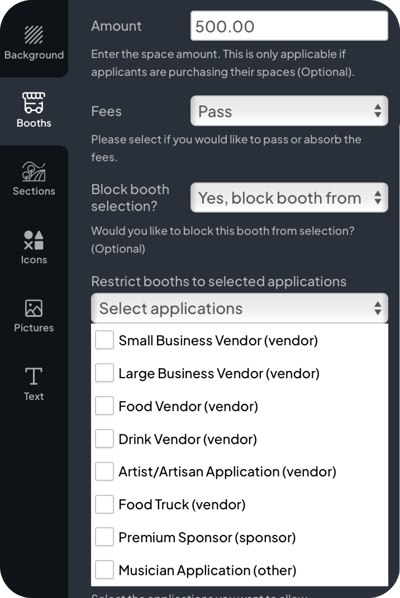The image size is (400, 598).
Task: Open the Sections landscape icon
Action: [34, 171]
